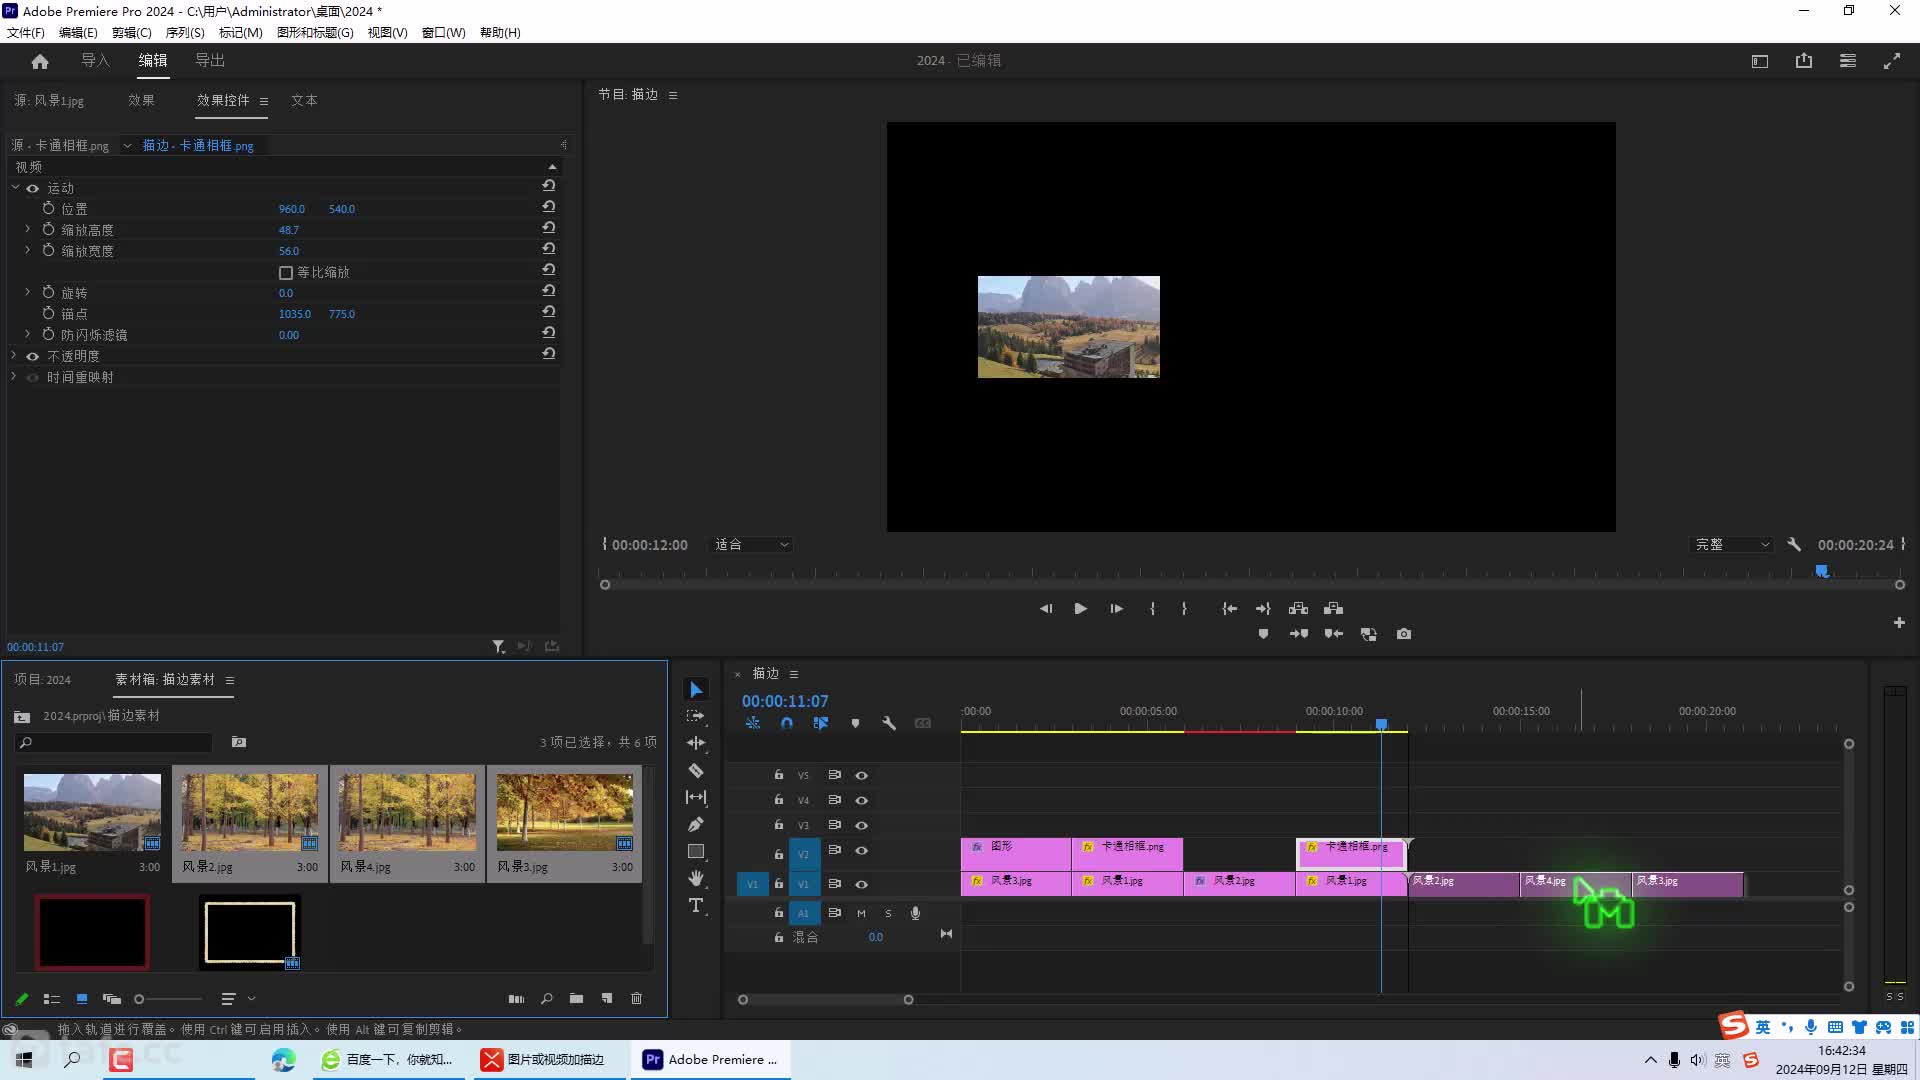Open Quick Export share icon
The width and height of the screenshot is (1920, 1080).
pos(1804,61)
